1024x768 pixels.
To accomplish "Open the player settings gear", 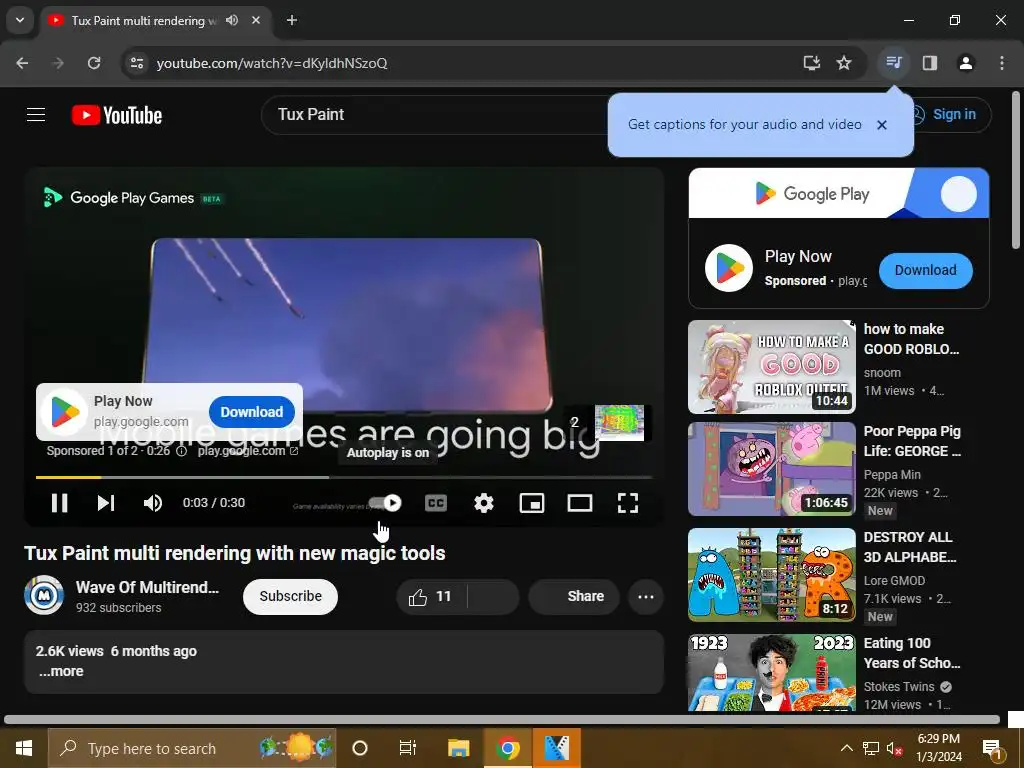I will 484,503.
